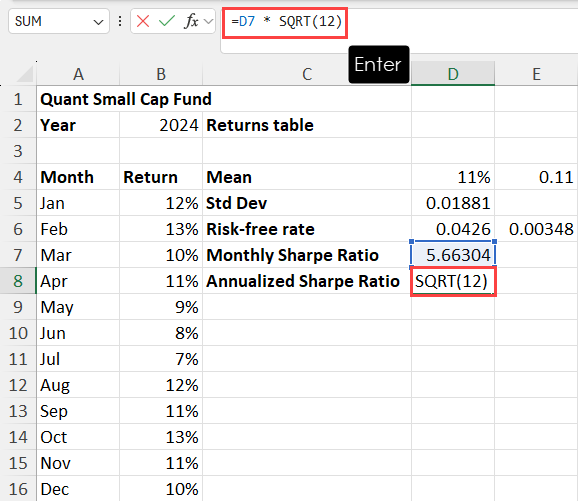Select the Jan month cell
The height and width of the screenshot is (501, 578).
point(78,203)
